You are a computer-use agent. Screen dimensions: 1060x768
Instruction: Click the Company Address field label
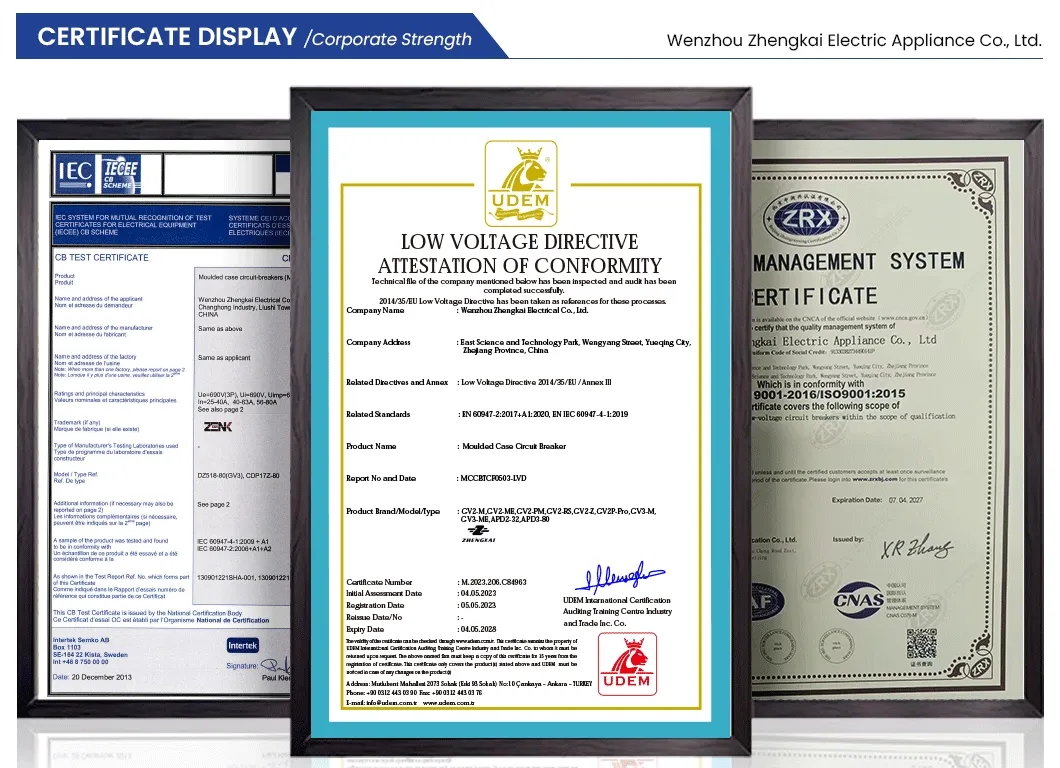pyautogui.click(x=378, y=342)
